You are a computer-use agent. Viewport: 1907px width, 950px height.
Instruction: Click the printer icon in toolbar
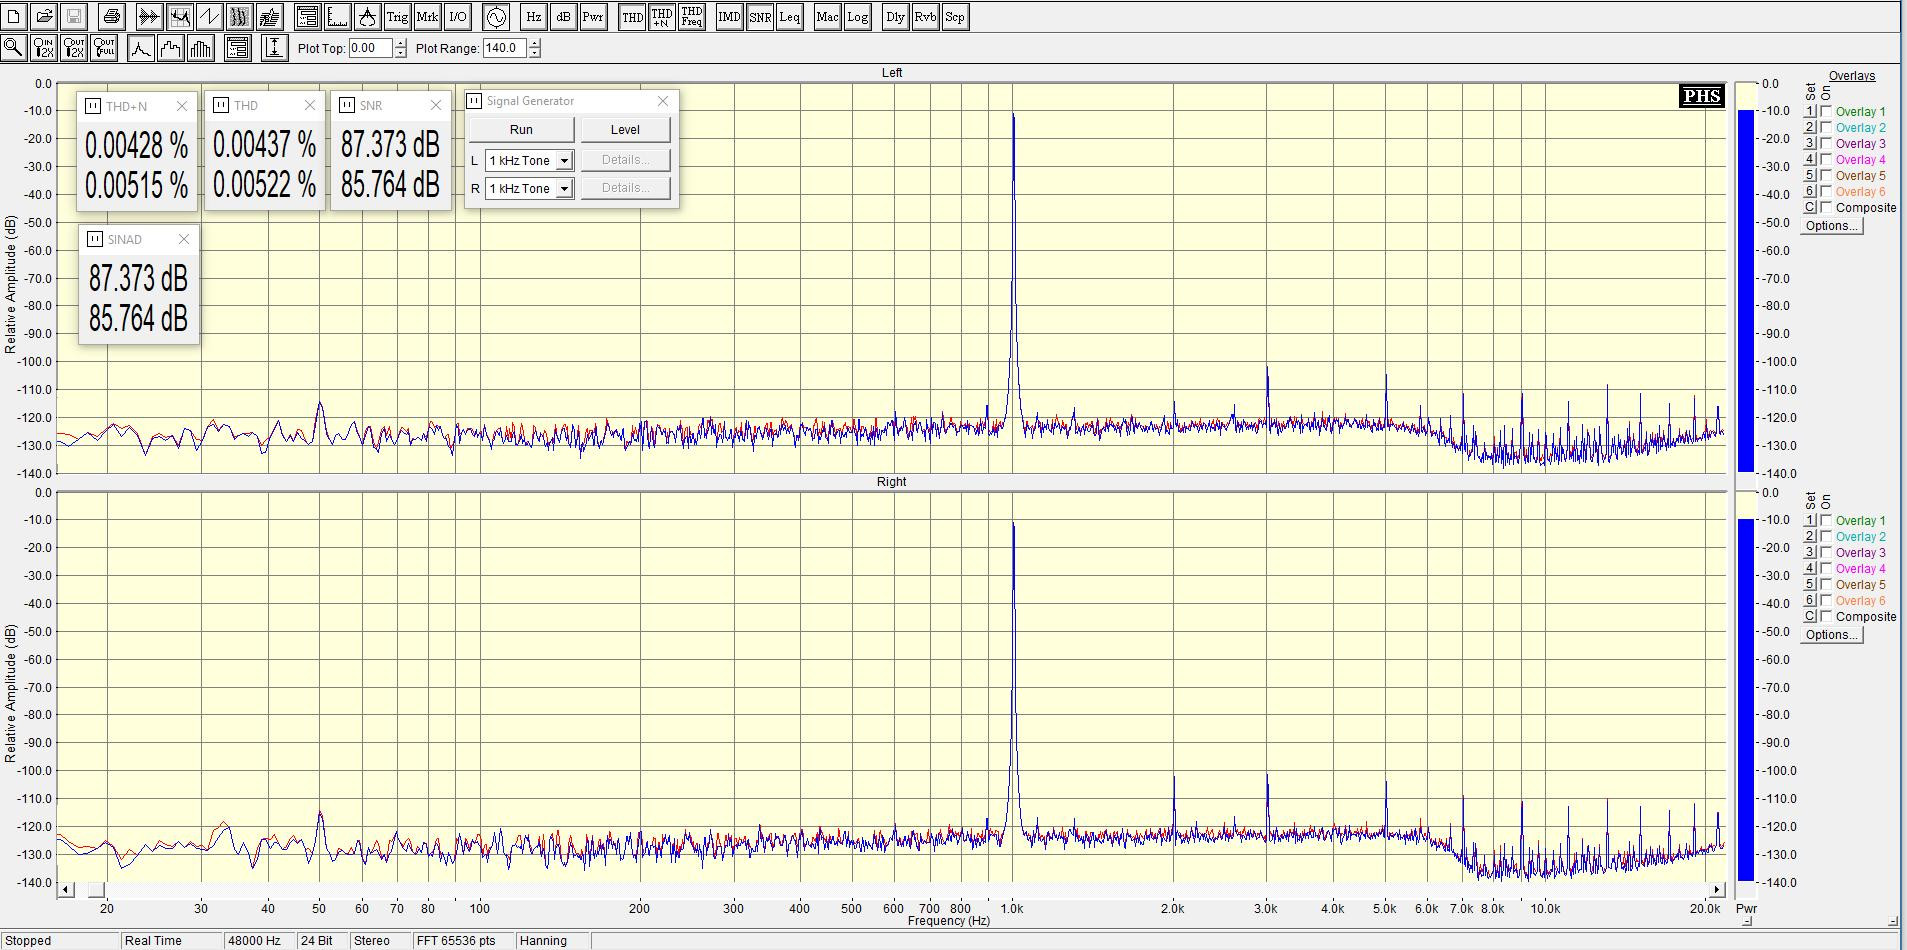112,17
